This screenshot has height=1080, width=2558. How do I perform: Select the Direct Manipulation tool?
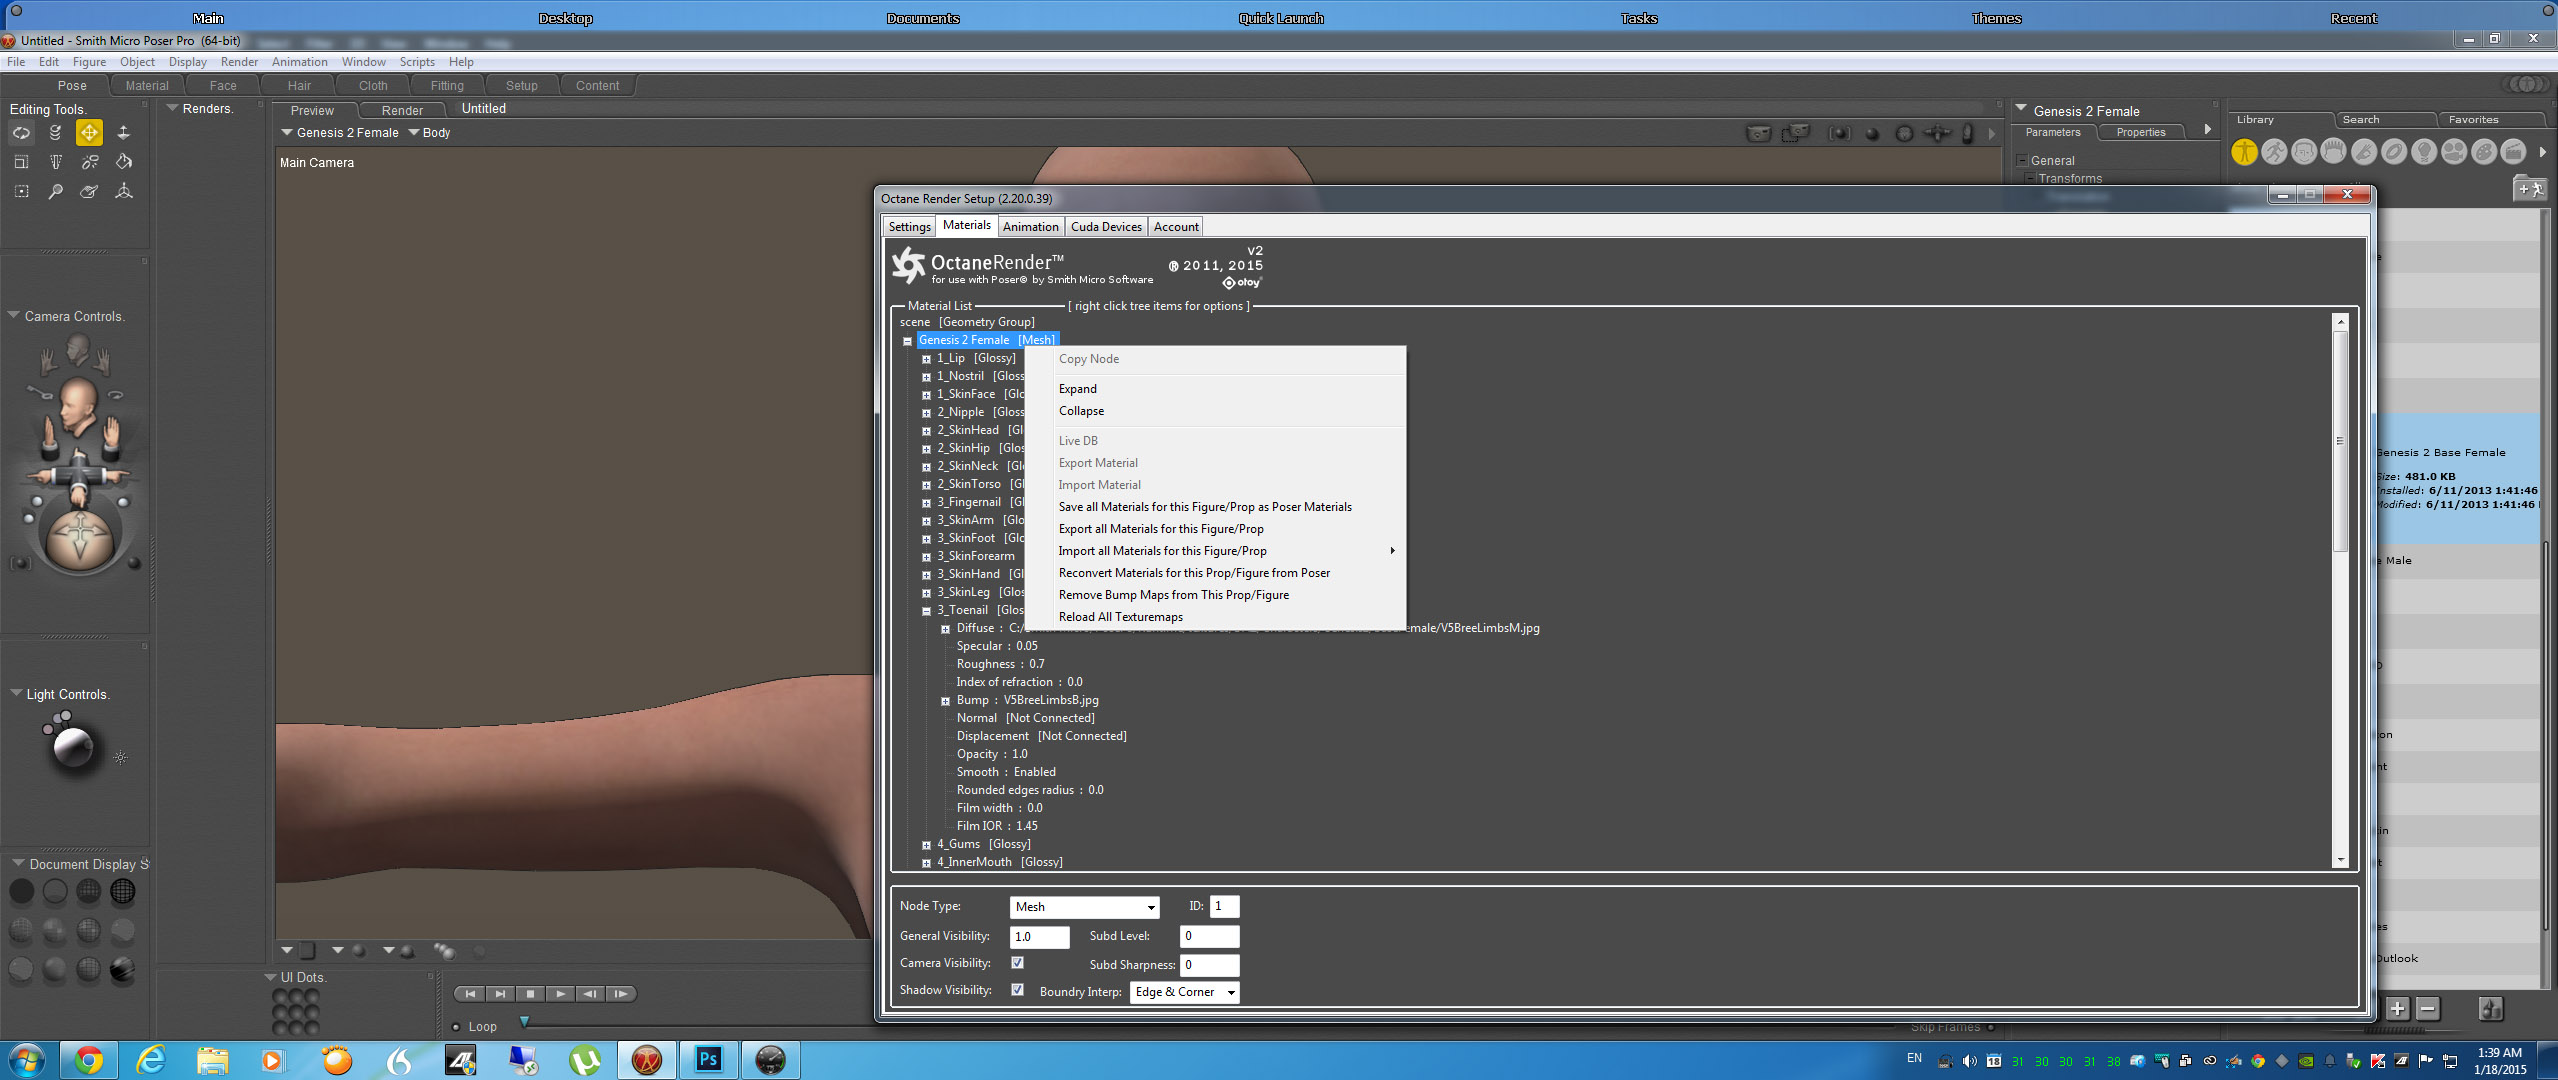123,191
